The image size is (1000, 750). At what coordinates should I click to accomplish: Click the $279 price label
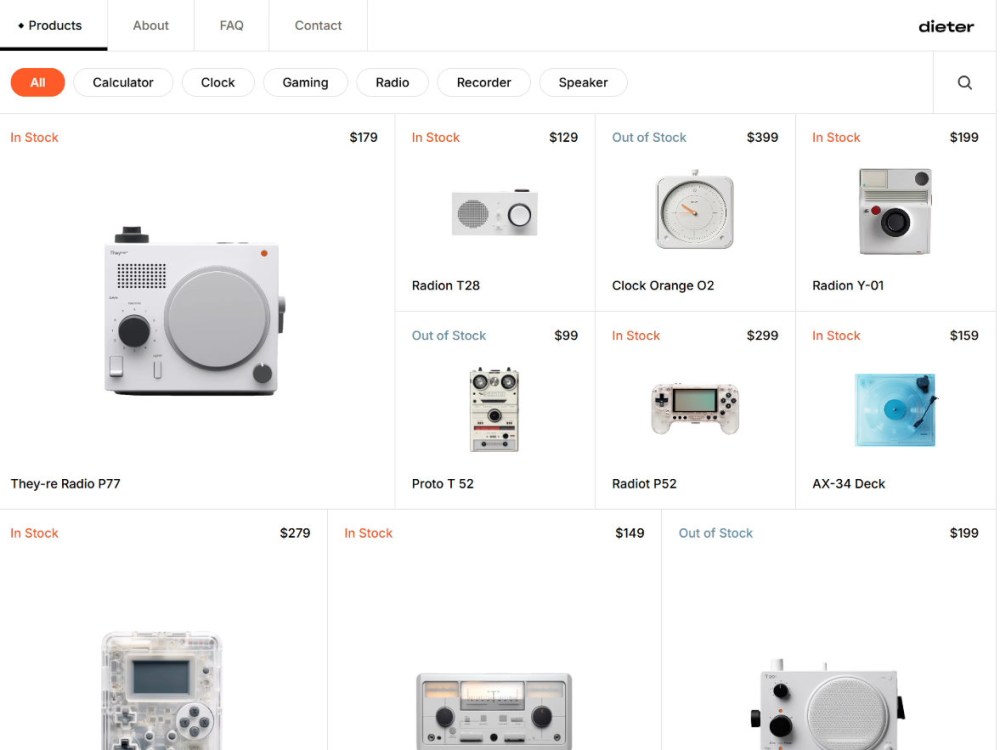click(x=295, y=533)
